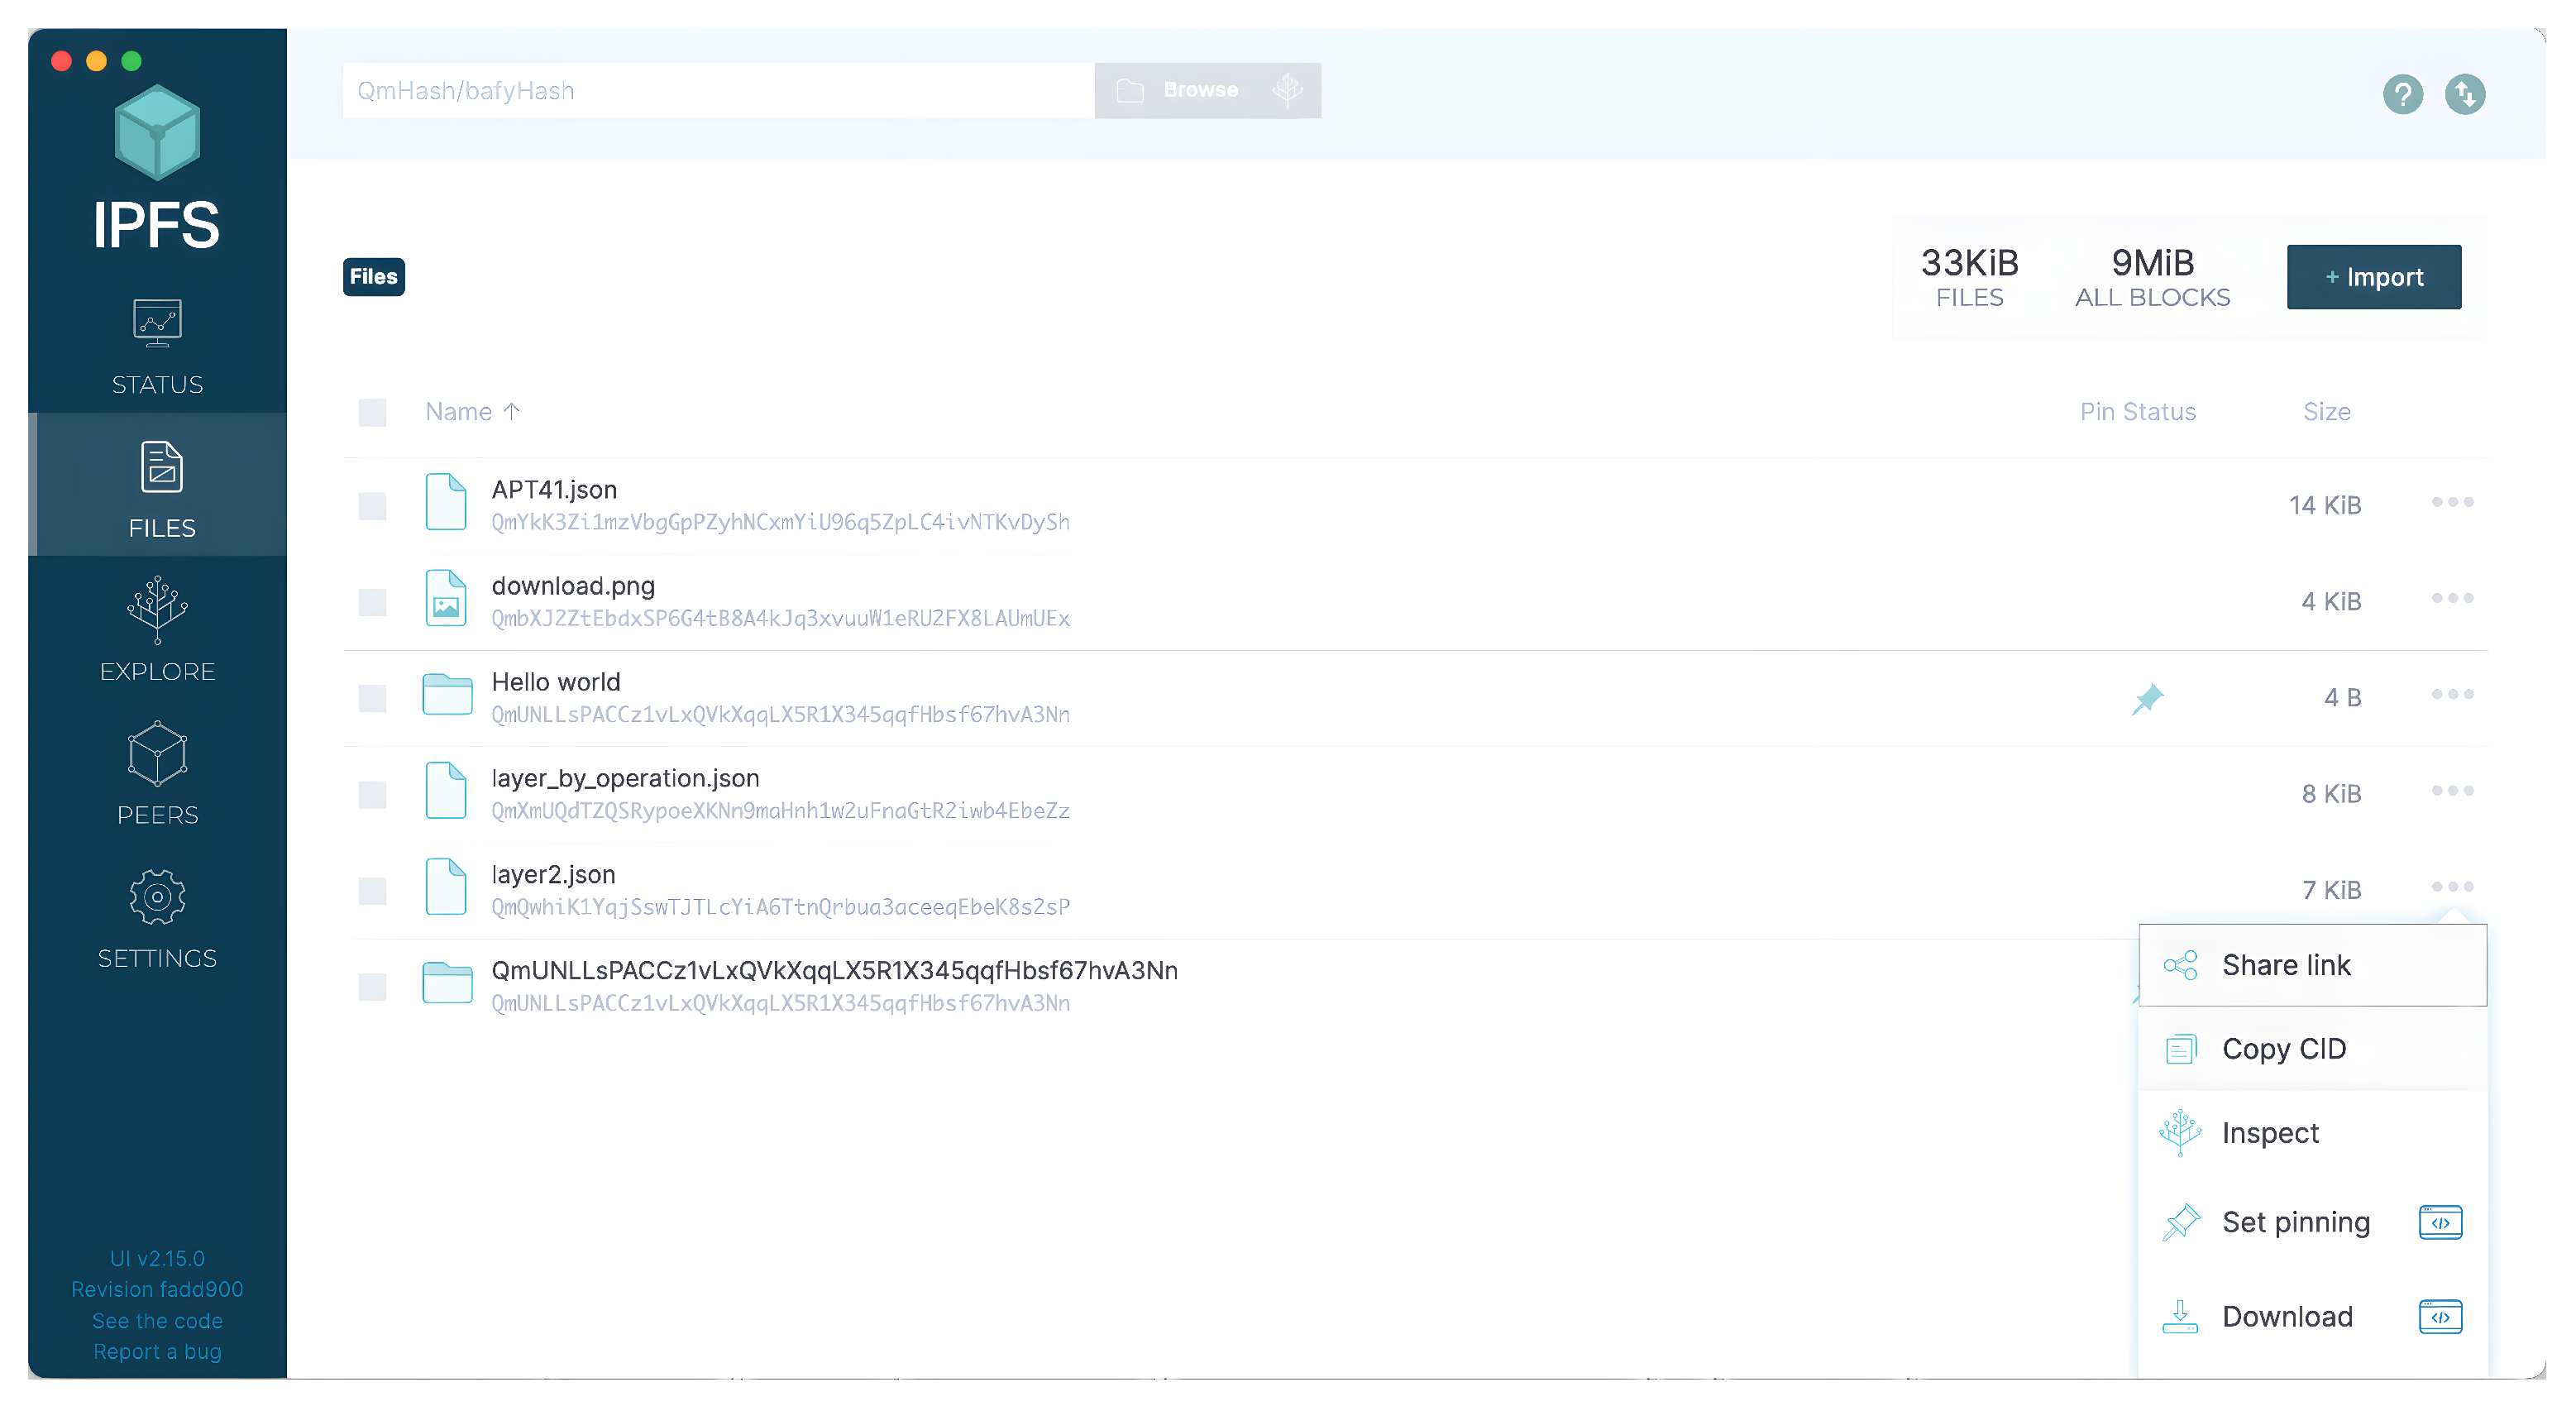The height and width of the screenshot is (1406, 2576).
Task: Open more options for layer_by_operation.json
Action: coord(2452,790)
